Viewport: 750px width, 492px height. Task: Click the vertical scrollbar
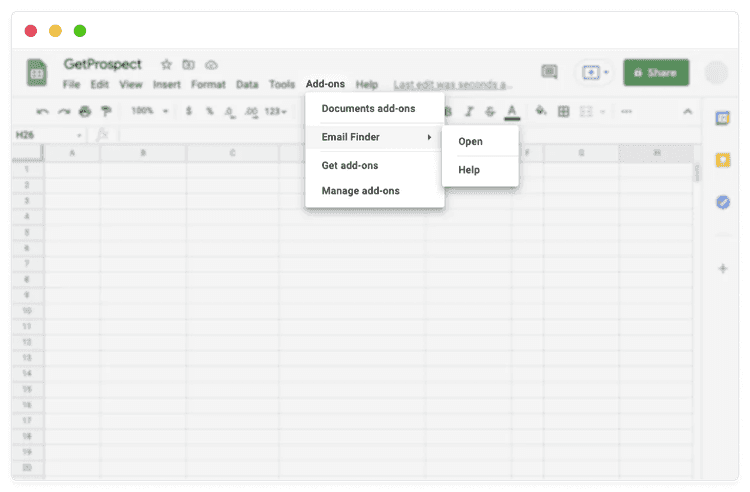[x=697, y=174]
